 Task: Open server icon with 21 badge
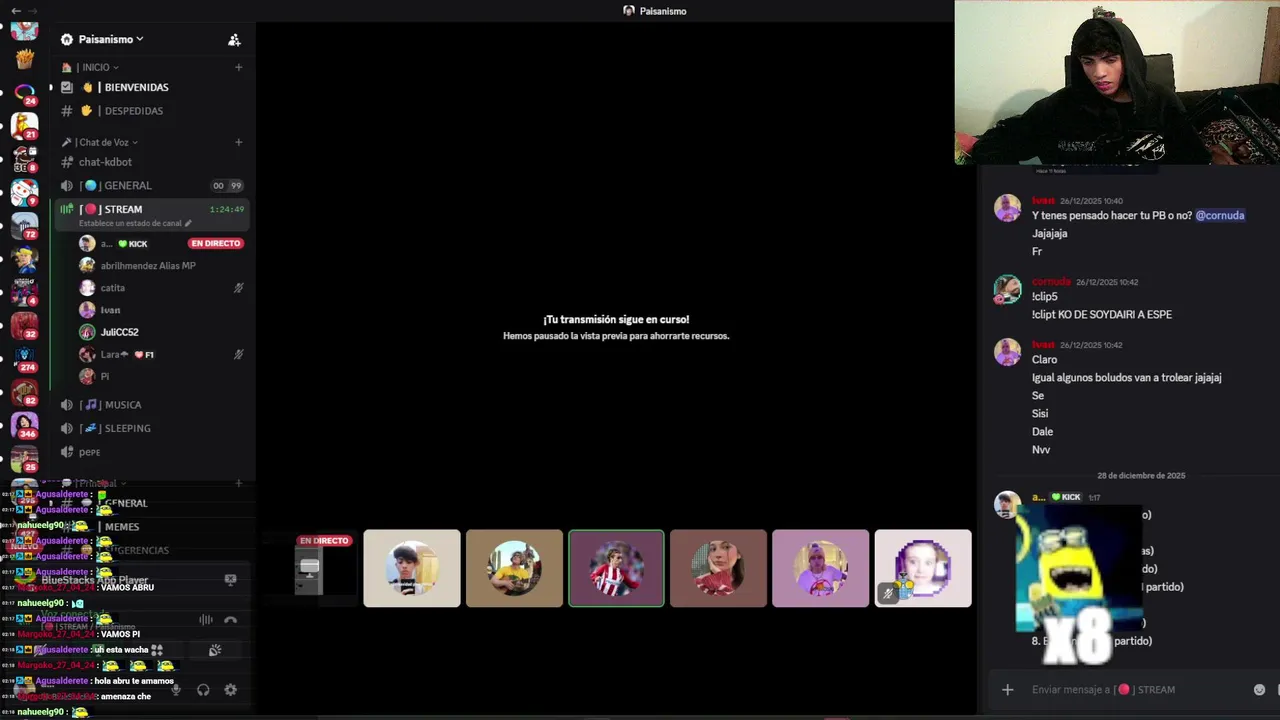[24, 126]
